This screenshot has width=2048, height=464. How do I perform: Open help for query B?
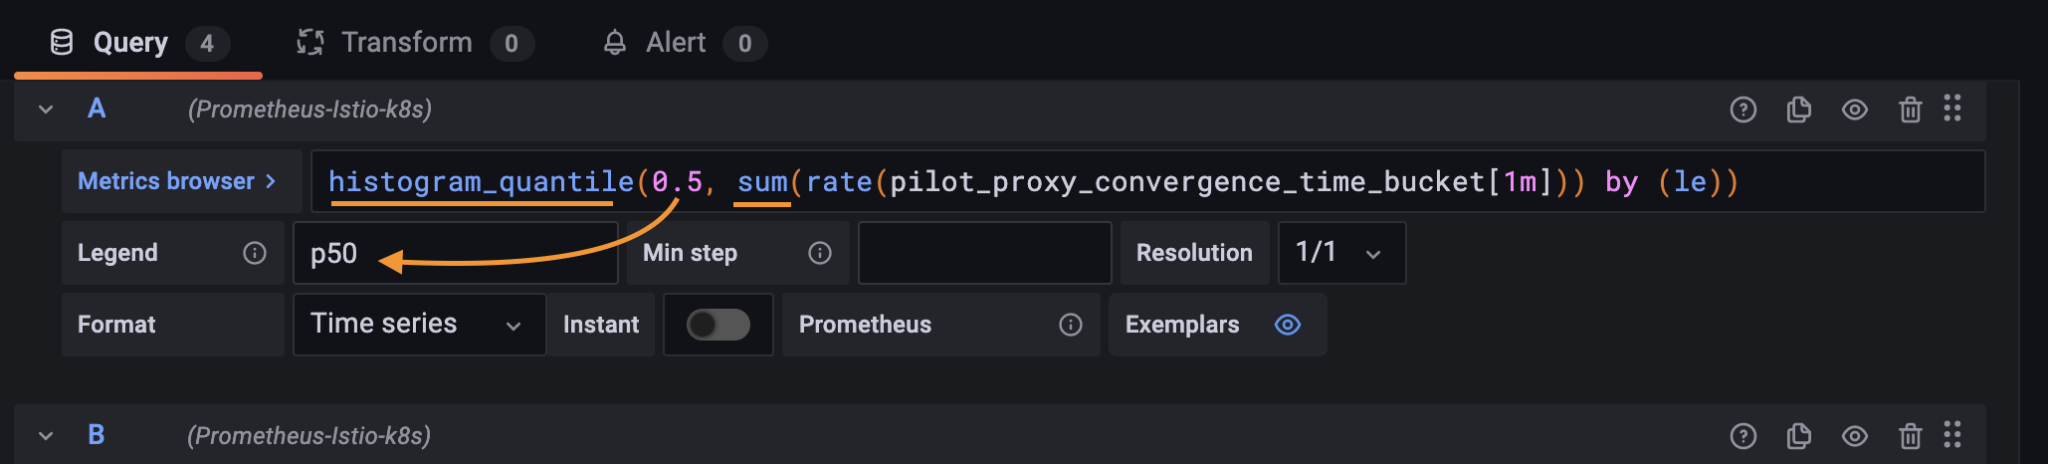[x=1743, y=436]
